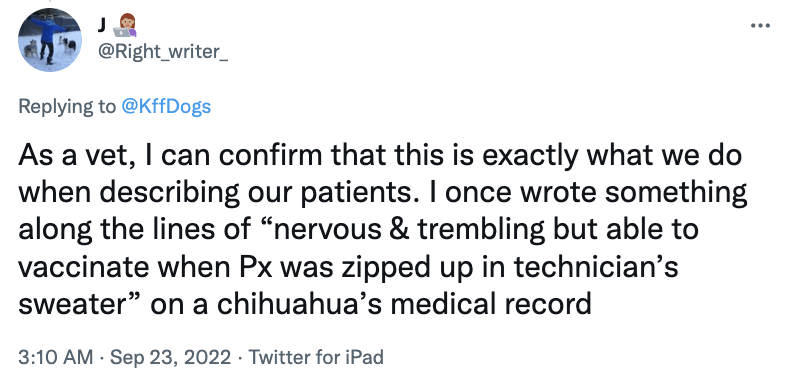Open the 3:10 AM timestamp permalink

(56, 357)
